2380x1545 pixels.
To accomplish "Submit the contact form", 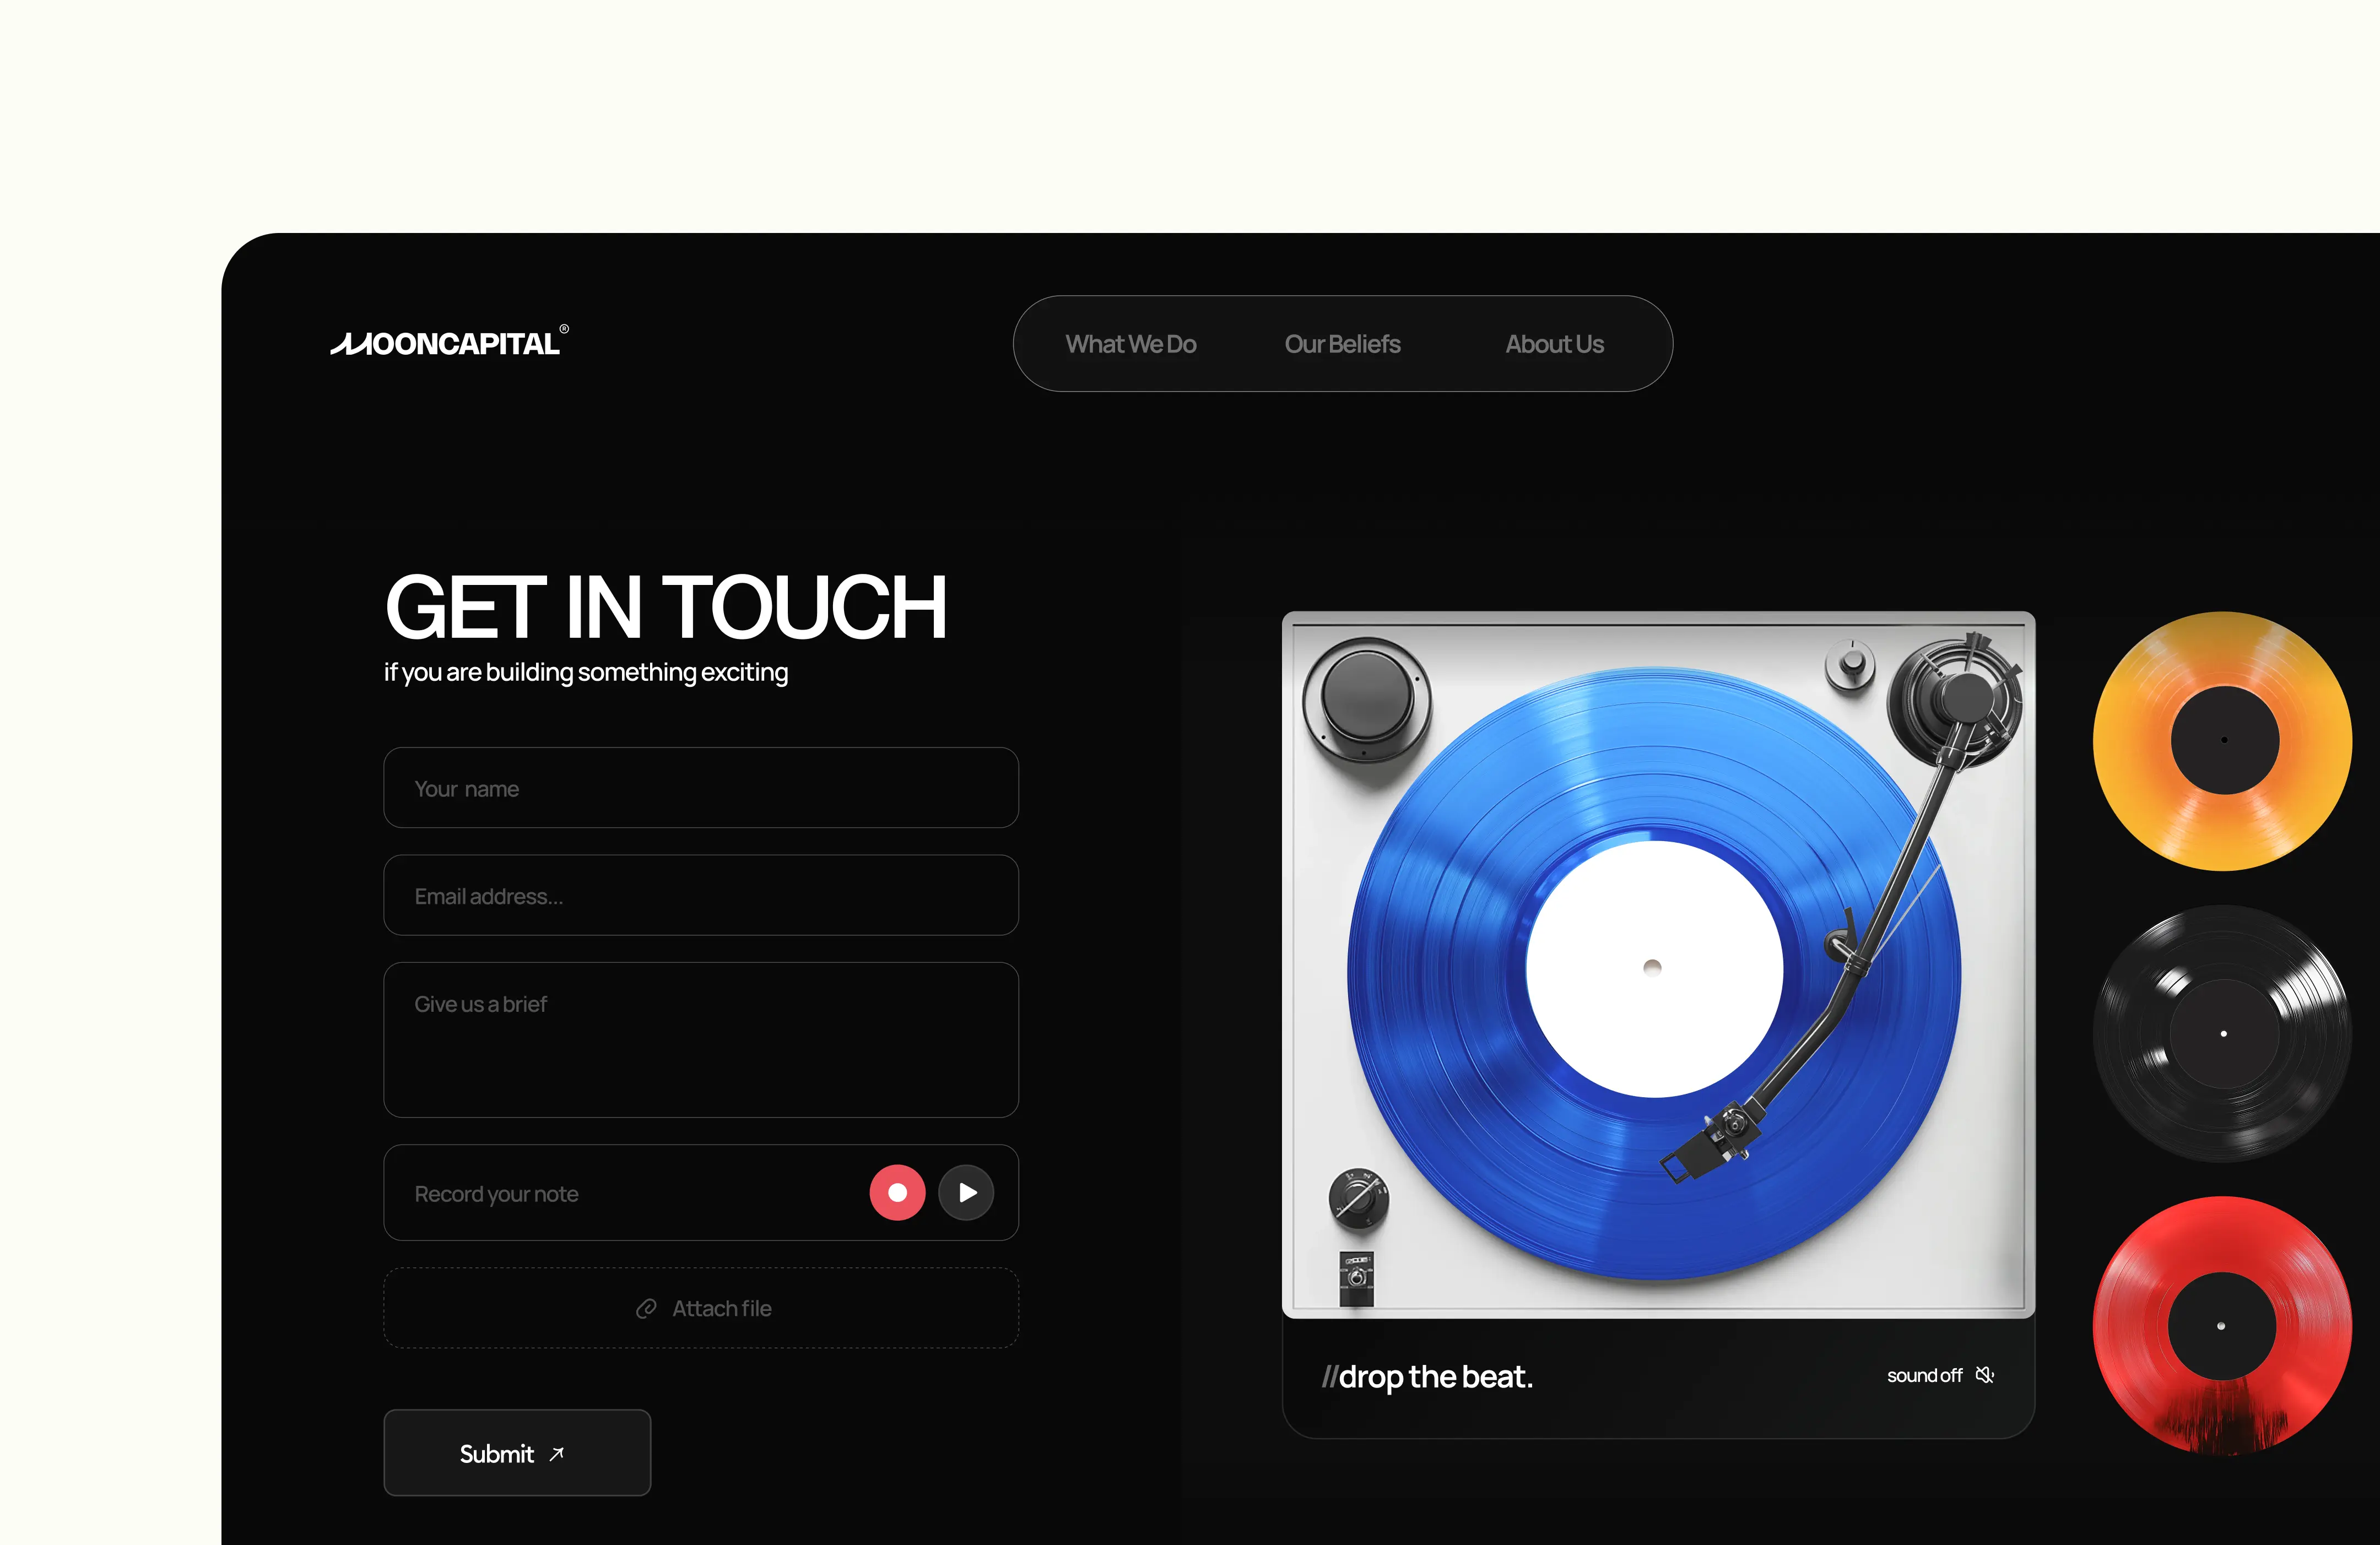I will point(517,1453).
